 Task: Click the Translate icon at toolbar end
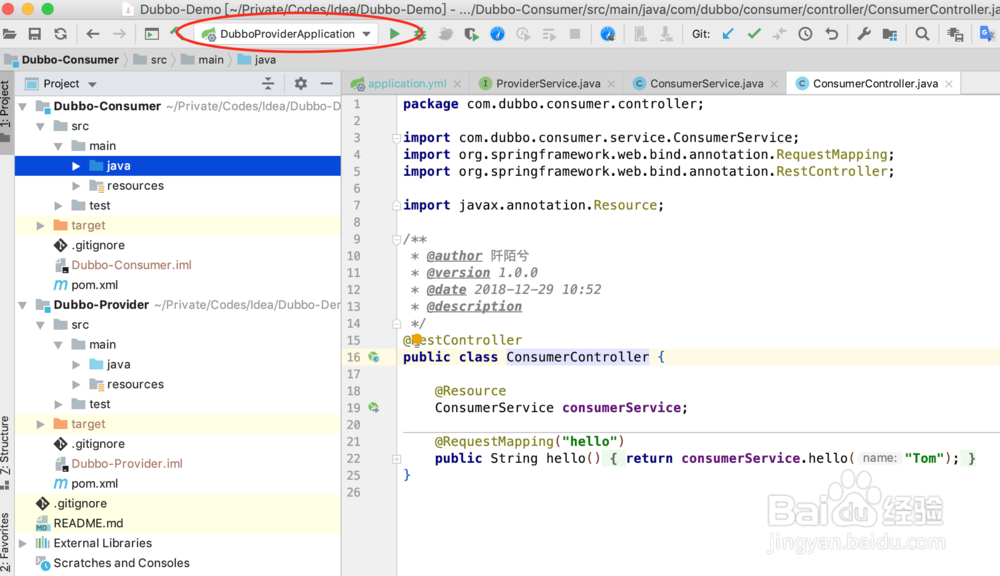pos(987,34)
